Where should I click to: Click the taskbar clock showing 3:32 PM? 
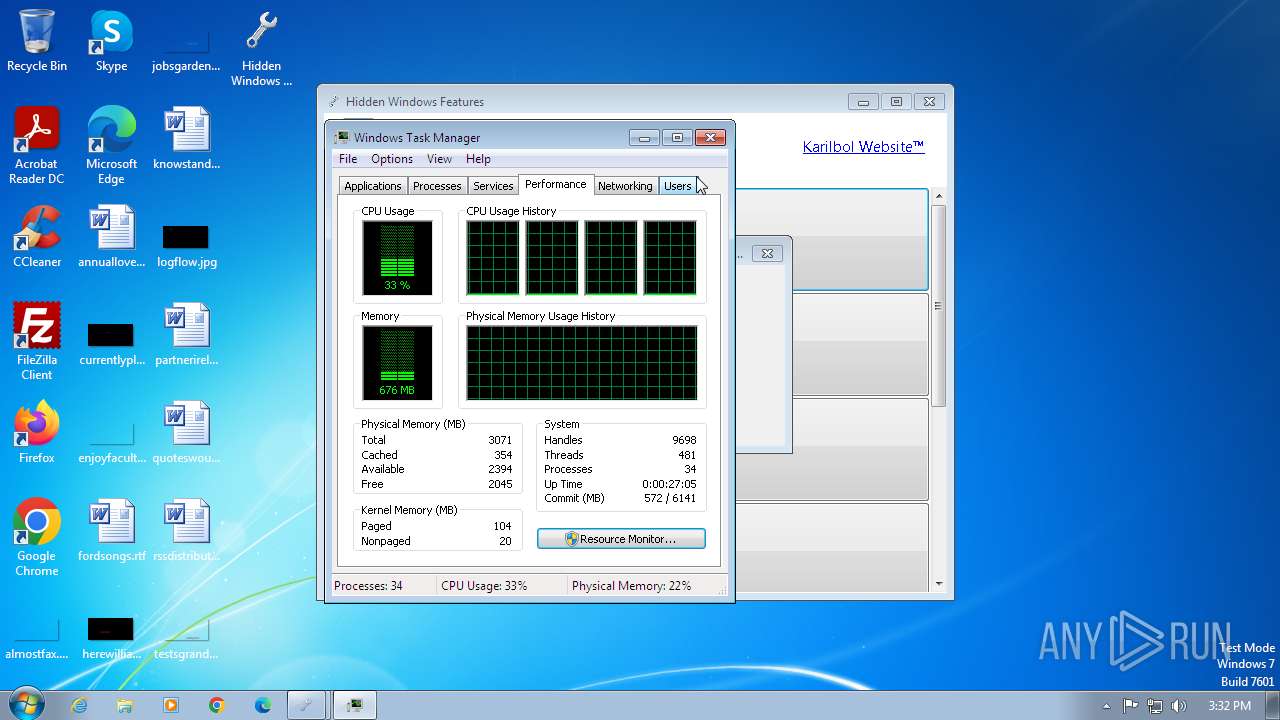pos(1229,705)
